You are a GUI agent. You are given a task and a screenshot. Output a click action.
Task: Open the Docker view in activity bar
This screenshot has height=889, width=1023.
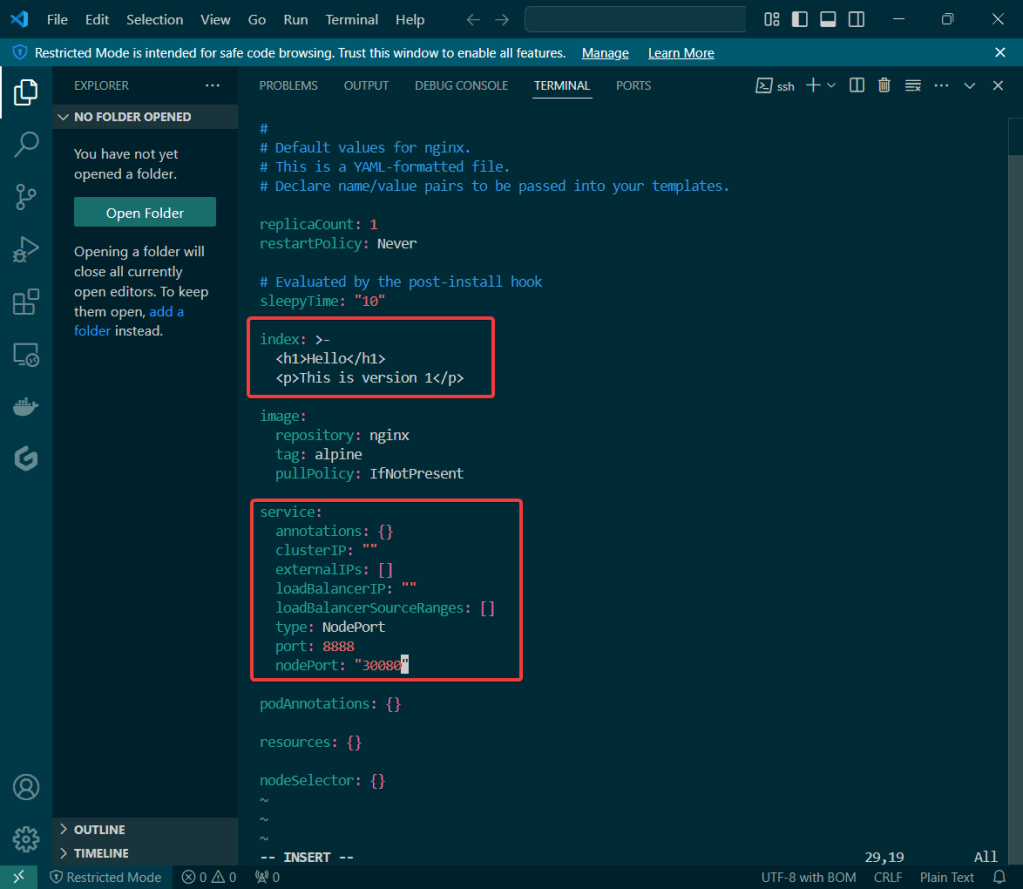[26, 406]
